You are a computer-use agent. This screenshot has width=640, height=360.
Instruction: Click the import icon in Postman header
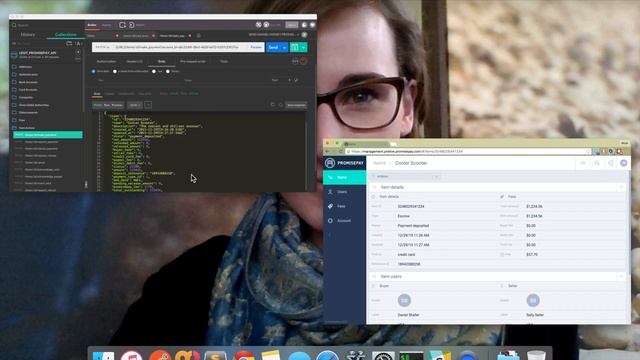point(131,25)
